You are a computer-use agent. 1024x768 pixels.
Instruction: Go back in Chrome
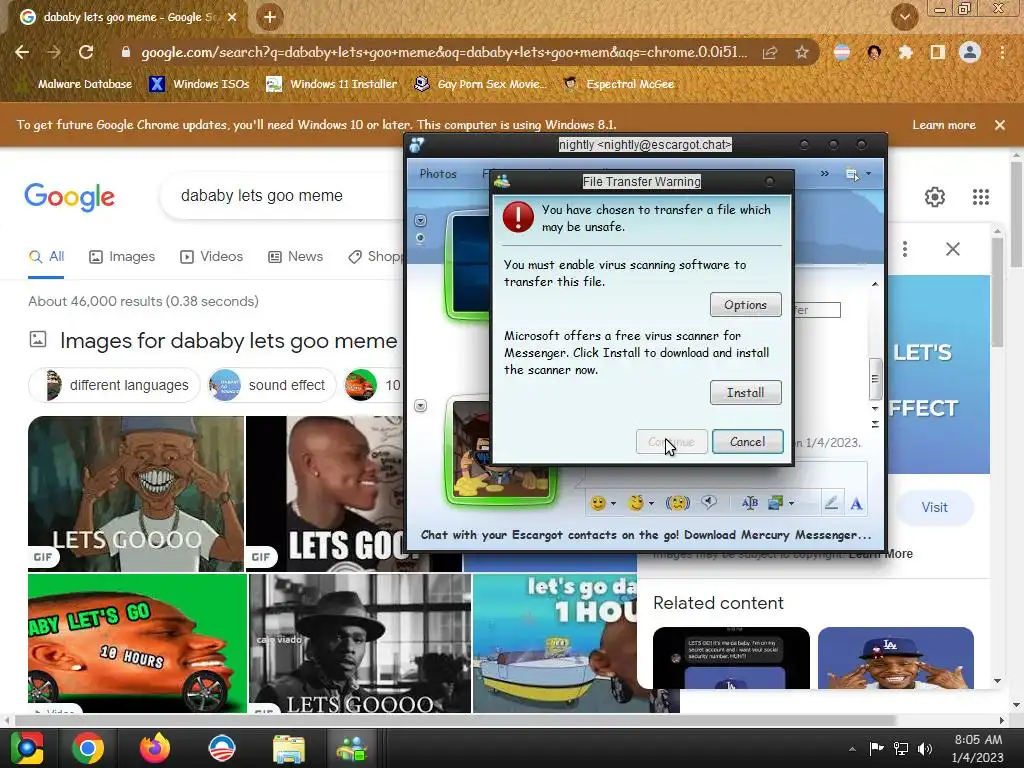[22, 52]
